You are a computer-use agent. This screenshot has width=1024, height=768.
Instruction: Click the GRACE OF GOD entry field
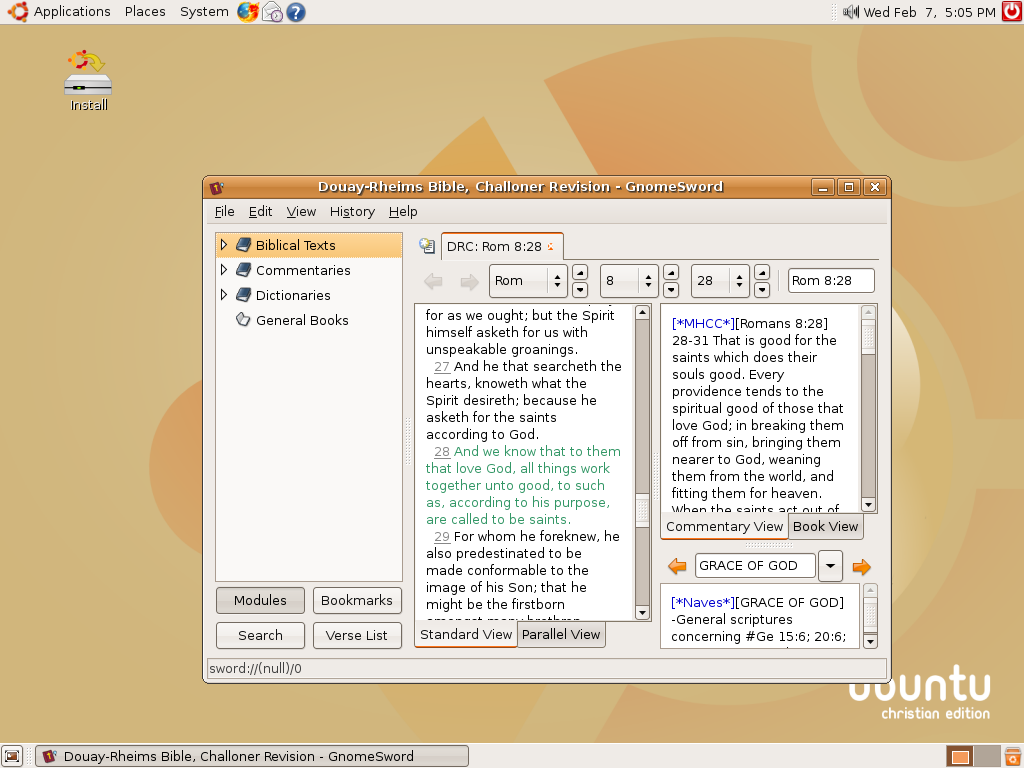[x=755, y=566]
